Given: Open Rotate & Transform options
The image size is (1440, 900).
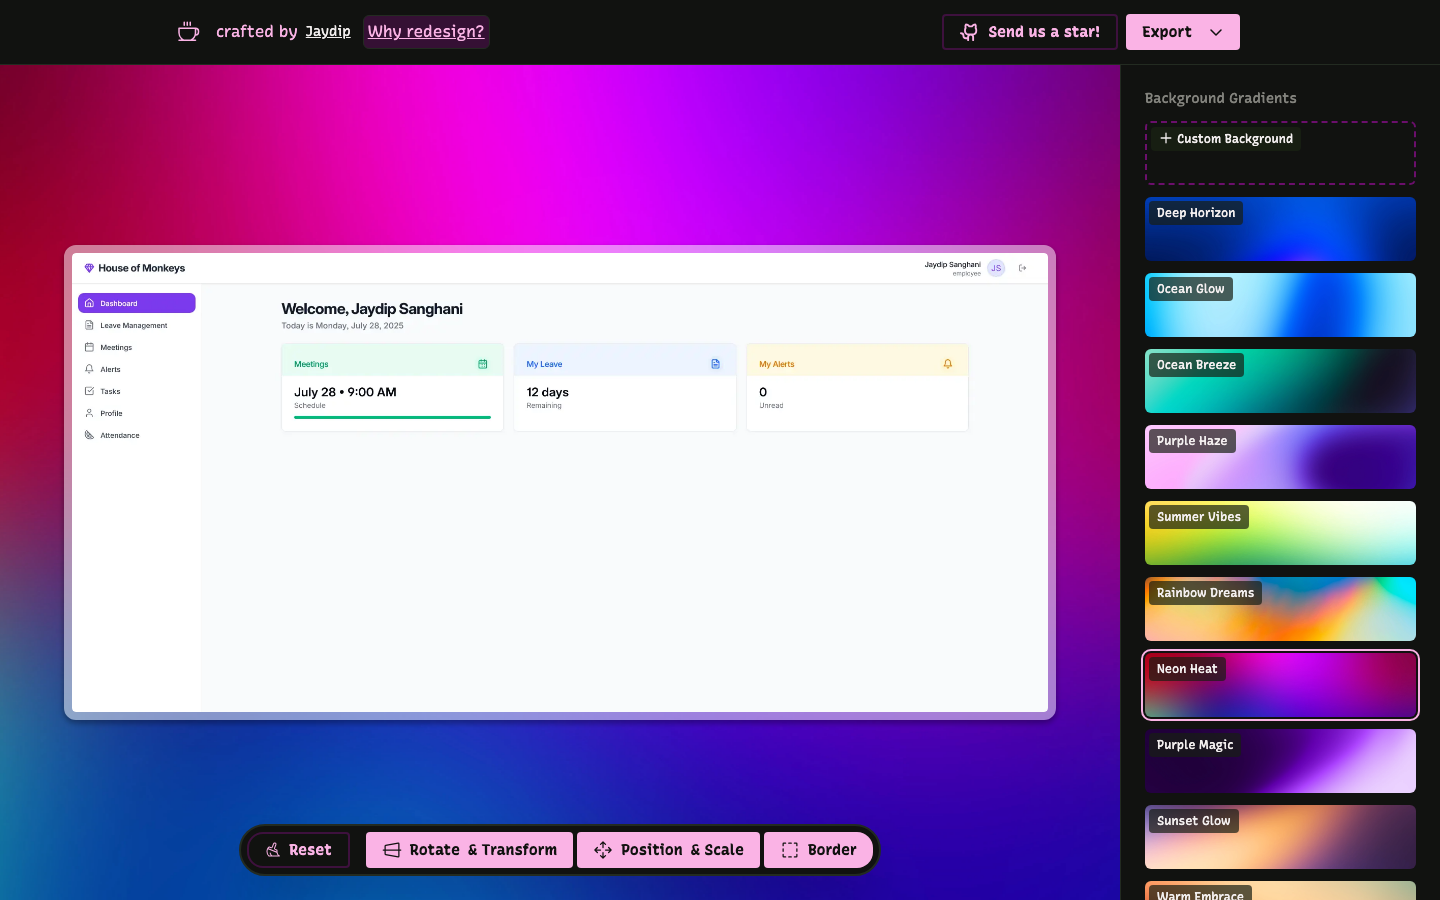Looking at the screenshot, I should (x=469, y=850).
